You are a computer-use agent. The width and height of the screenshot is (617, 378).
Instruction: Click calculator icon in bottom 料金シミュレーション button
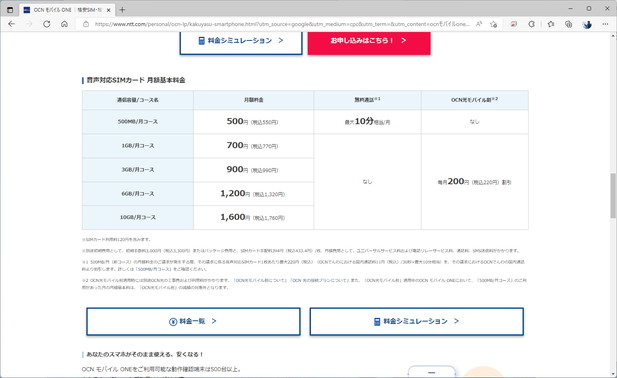tap(377, 322)
